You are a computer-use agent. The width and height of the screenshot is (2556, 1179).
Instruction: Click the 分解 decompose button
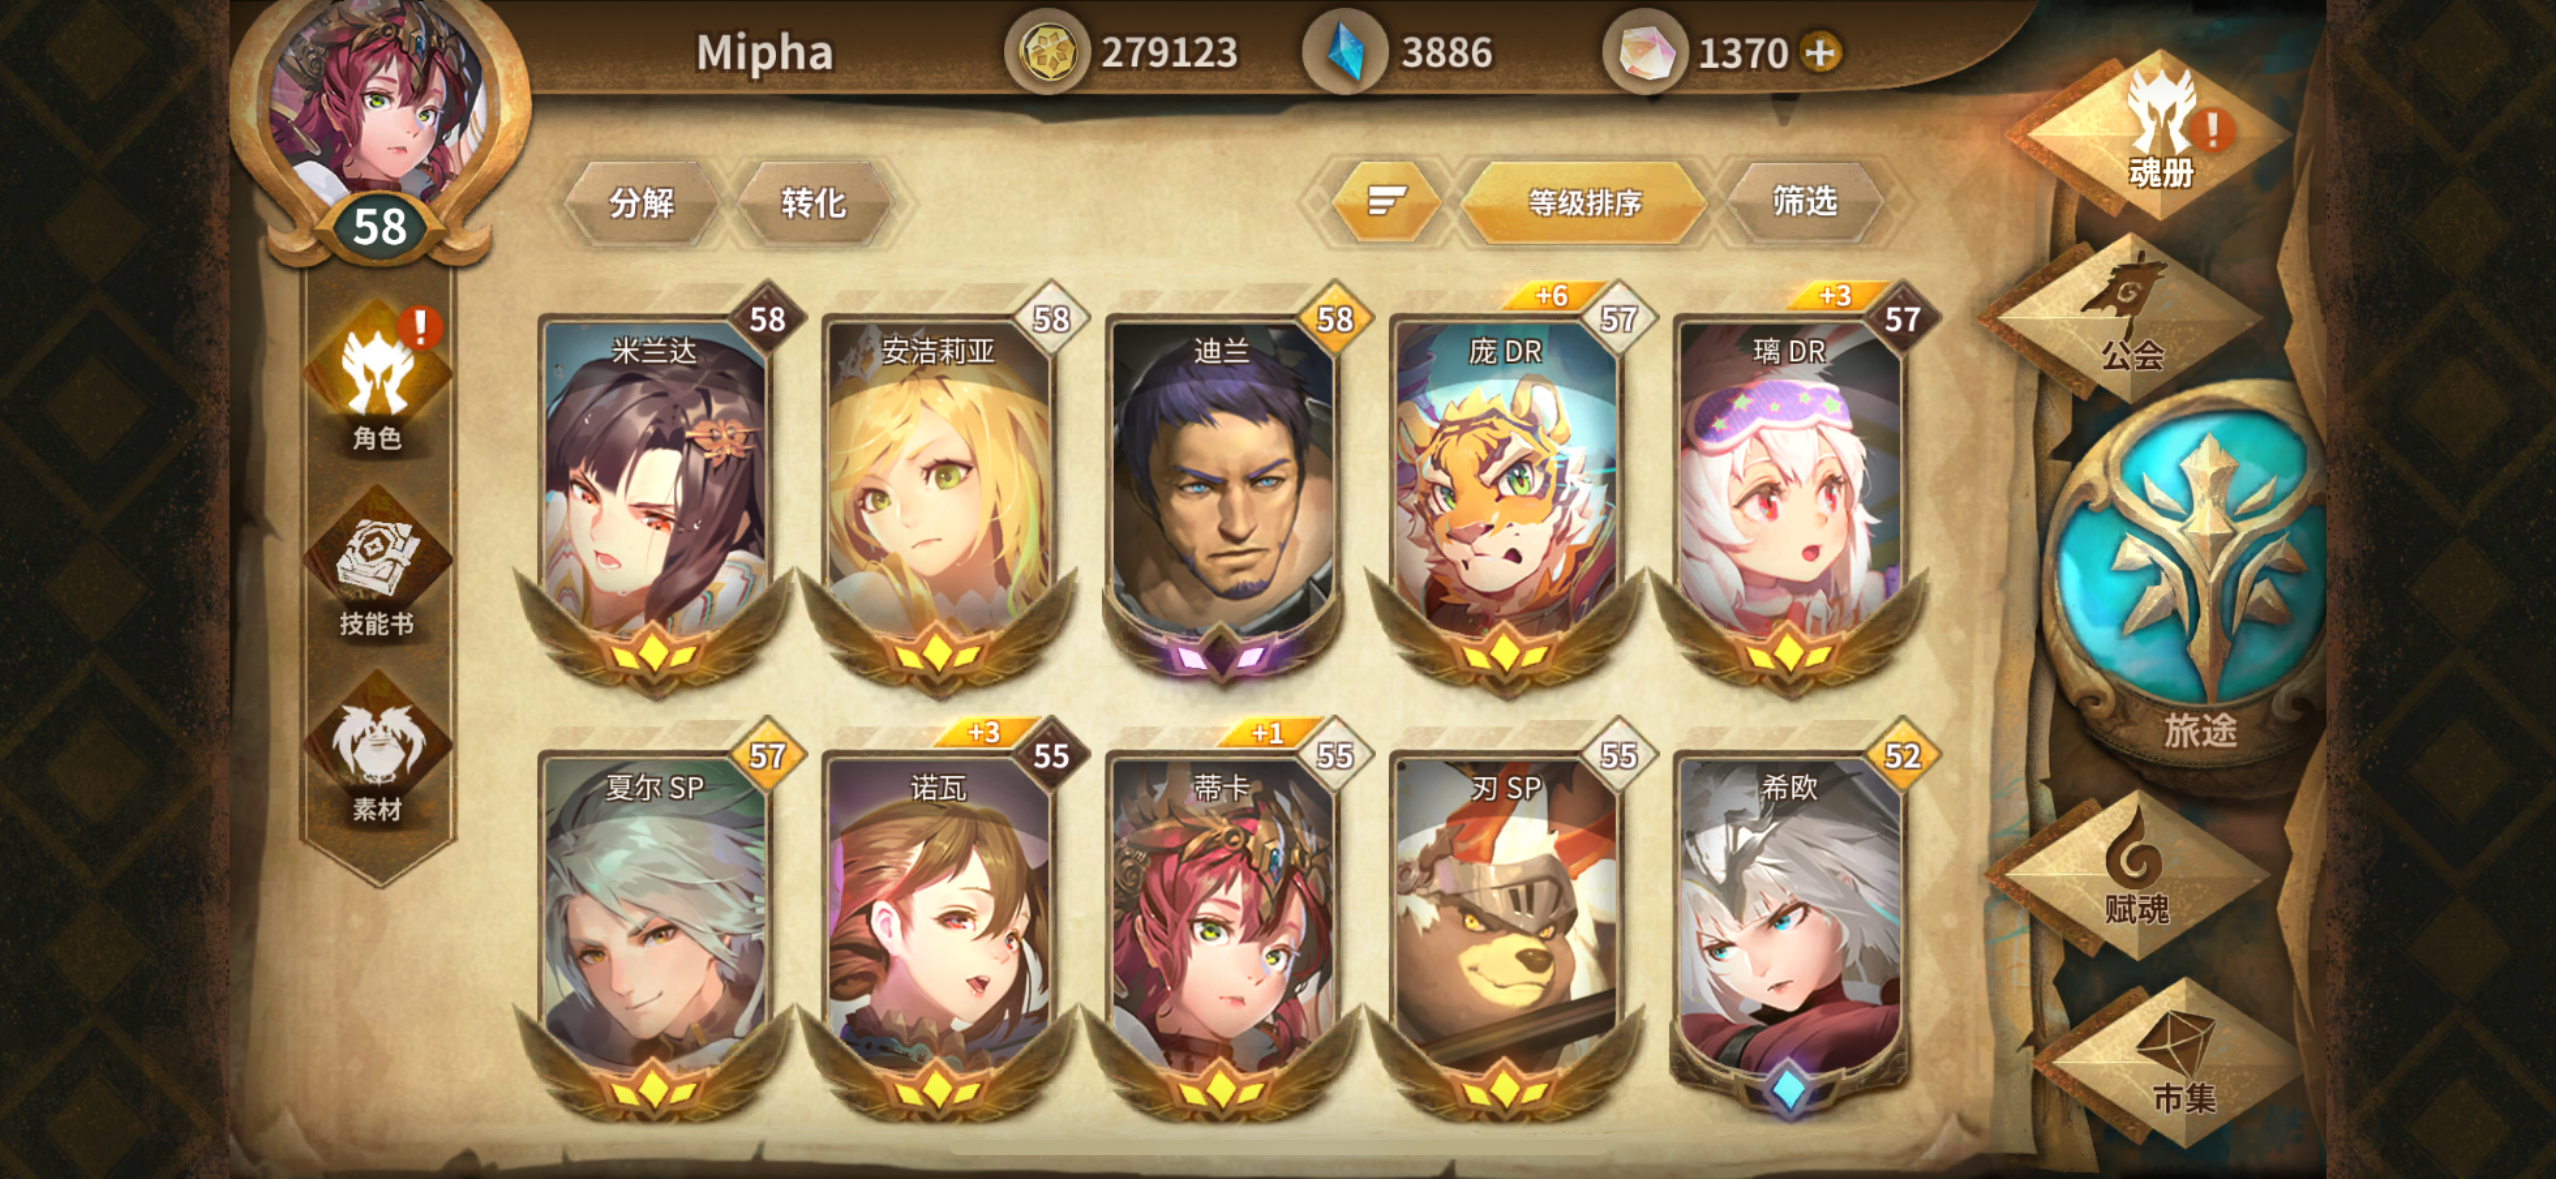(642, 203)
